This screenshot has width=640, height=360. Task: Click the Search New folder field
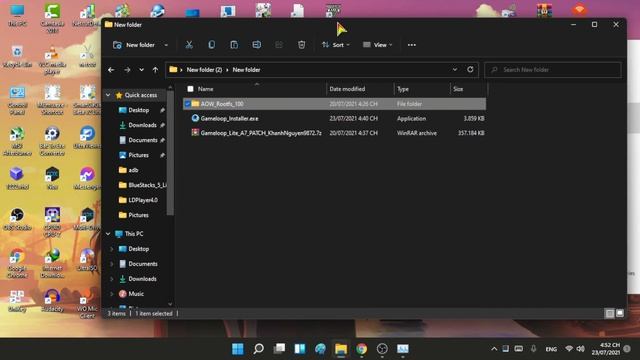(x=553, y=70)
